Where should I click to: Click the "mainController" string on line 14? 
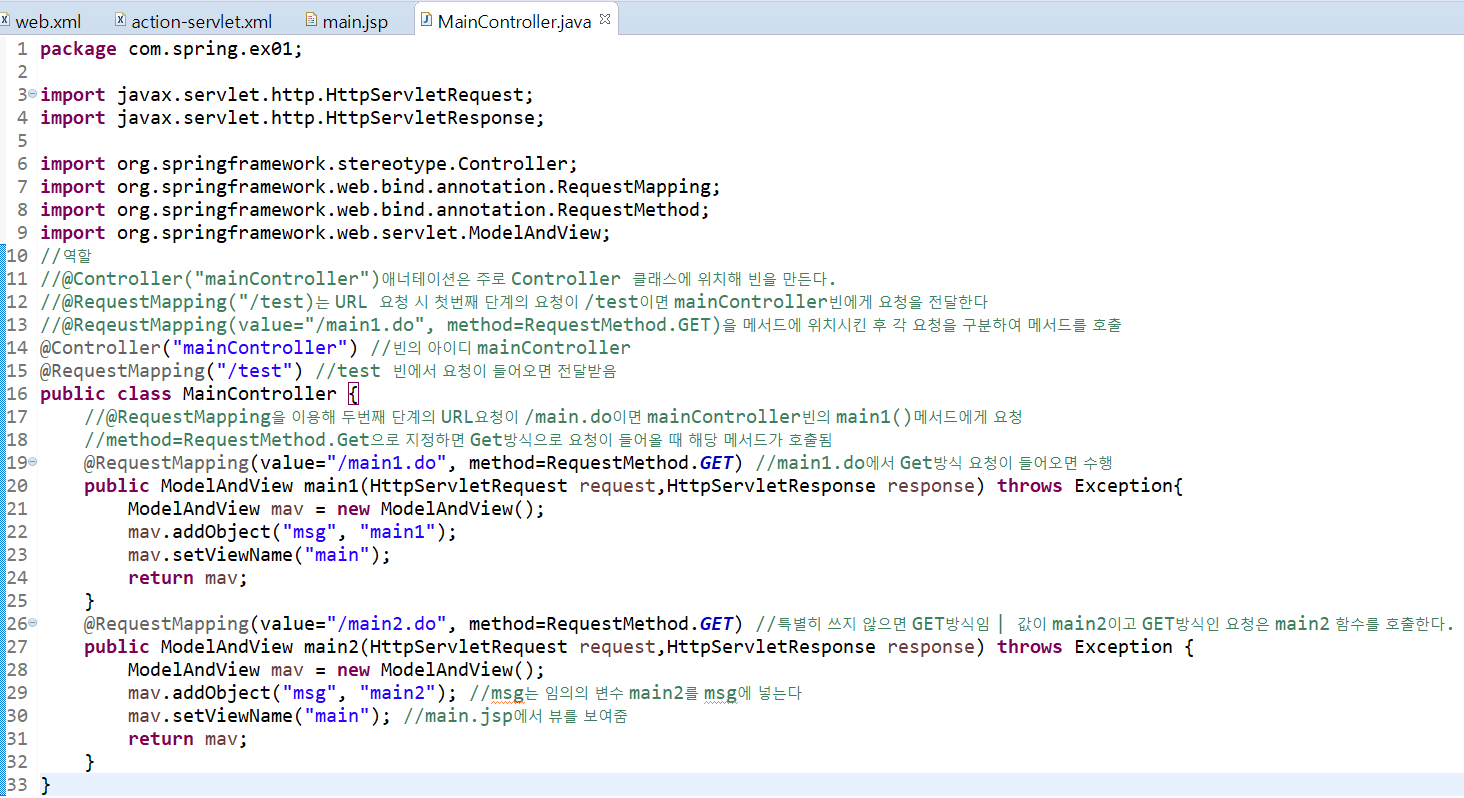[259, 348]
